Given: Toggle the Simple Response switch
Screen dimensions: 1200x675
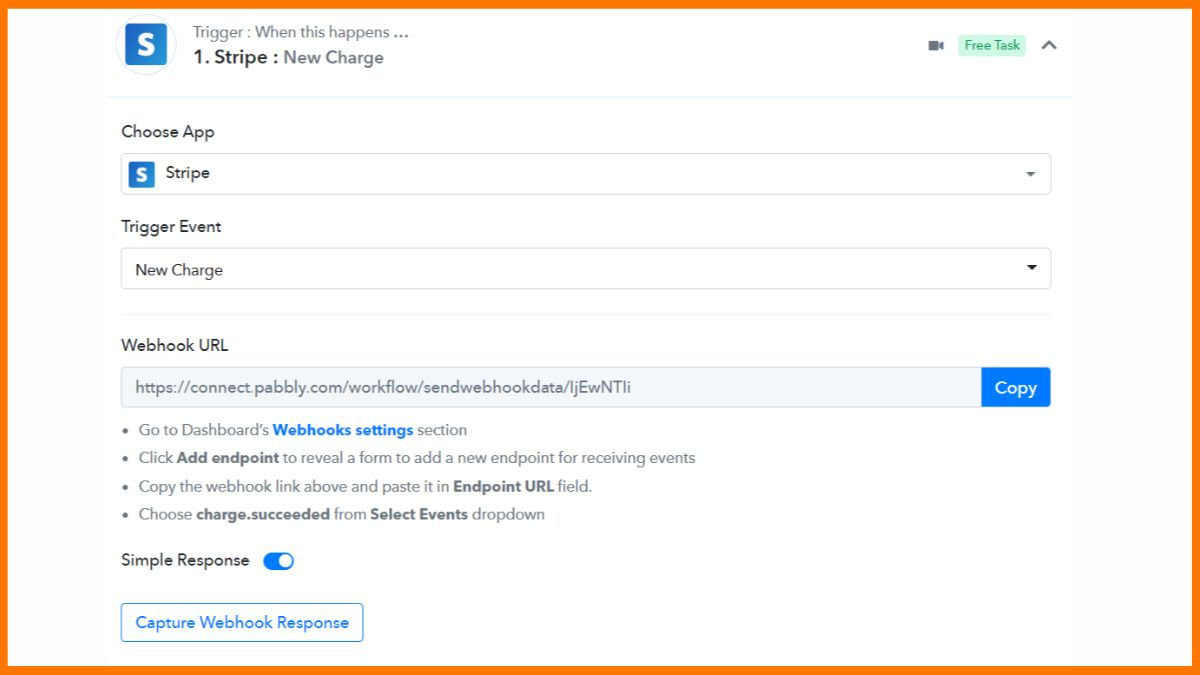Looking at the screenshot, I should point(278,561).
